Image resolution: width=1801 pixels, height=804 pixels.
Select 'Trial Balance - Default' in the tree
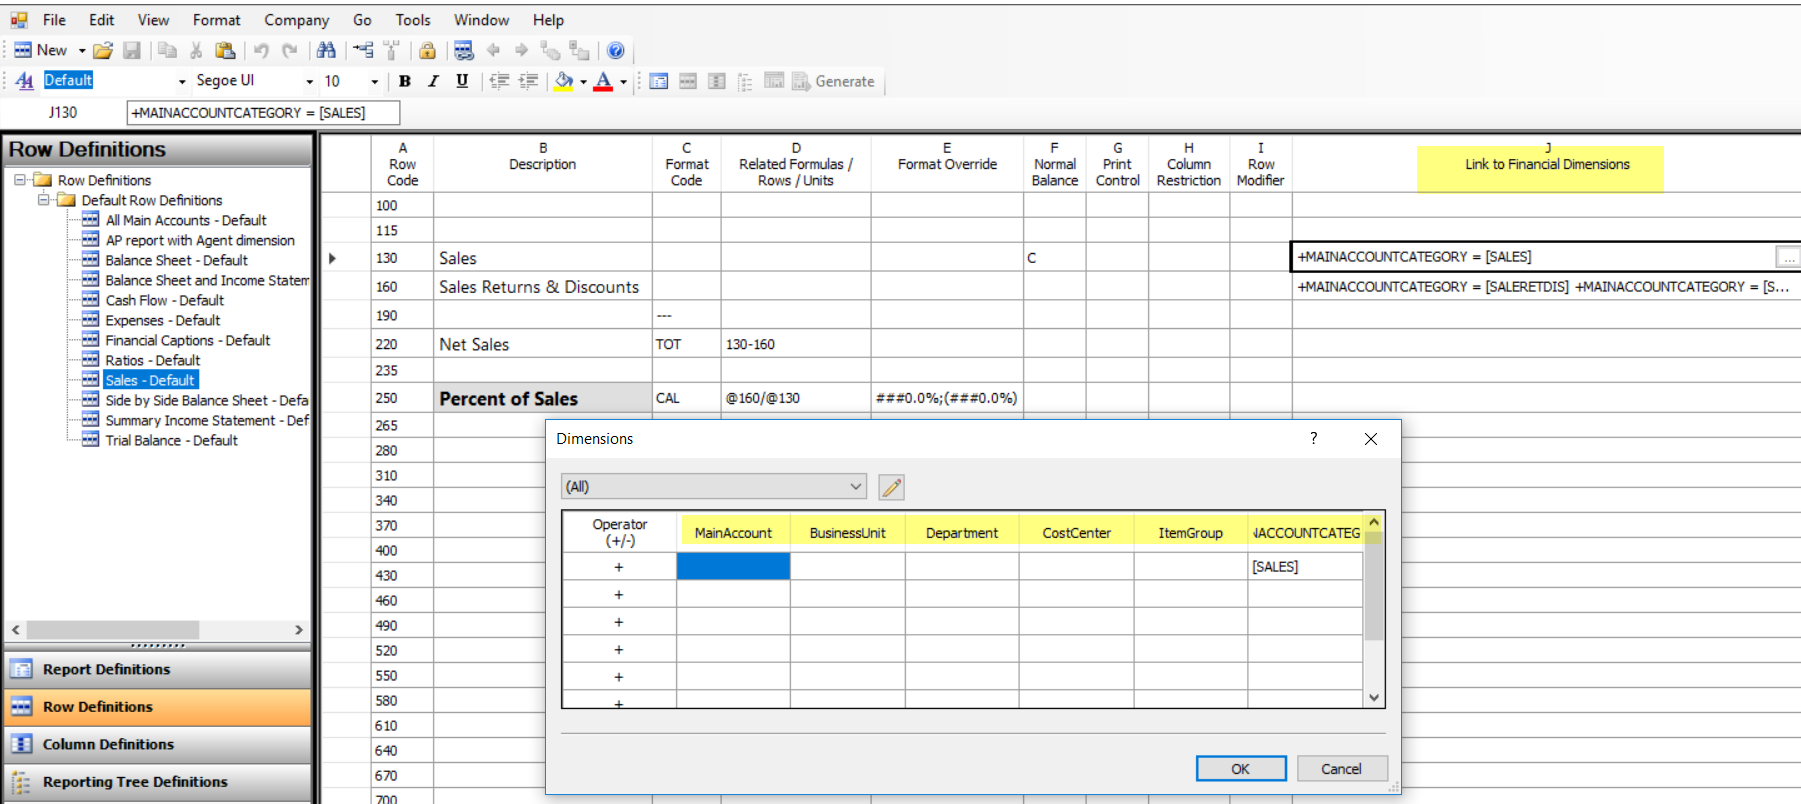[x=172, y=440]
